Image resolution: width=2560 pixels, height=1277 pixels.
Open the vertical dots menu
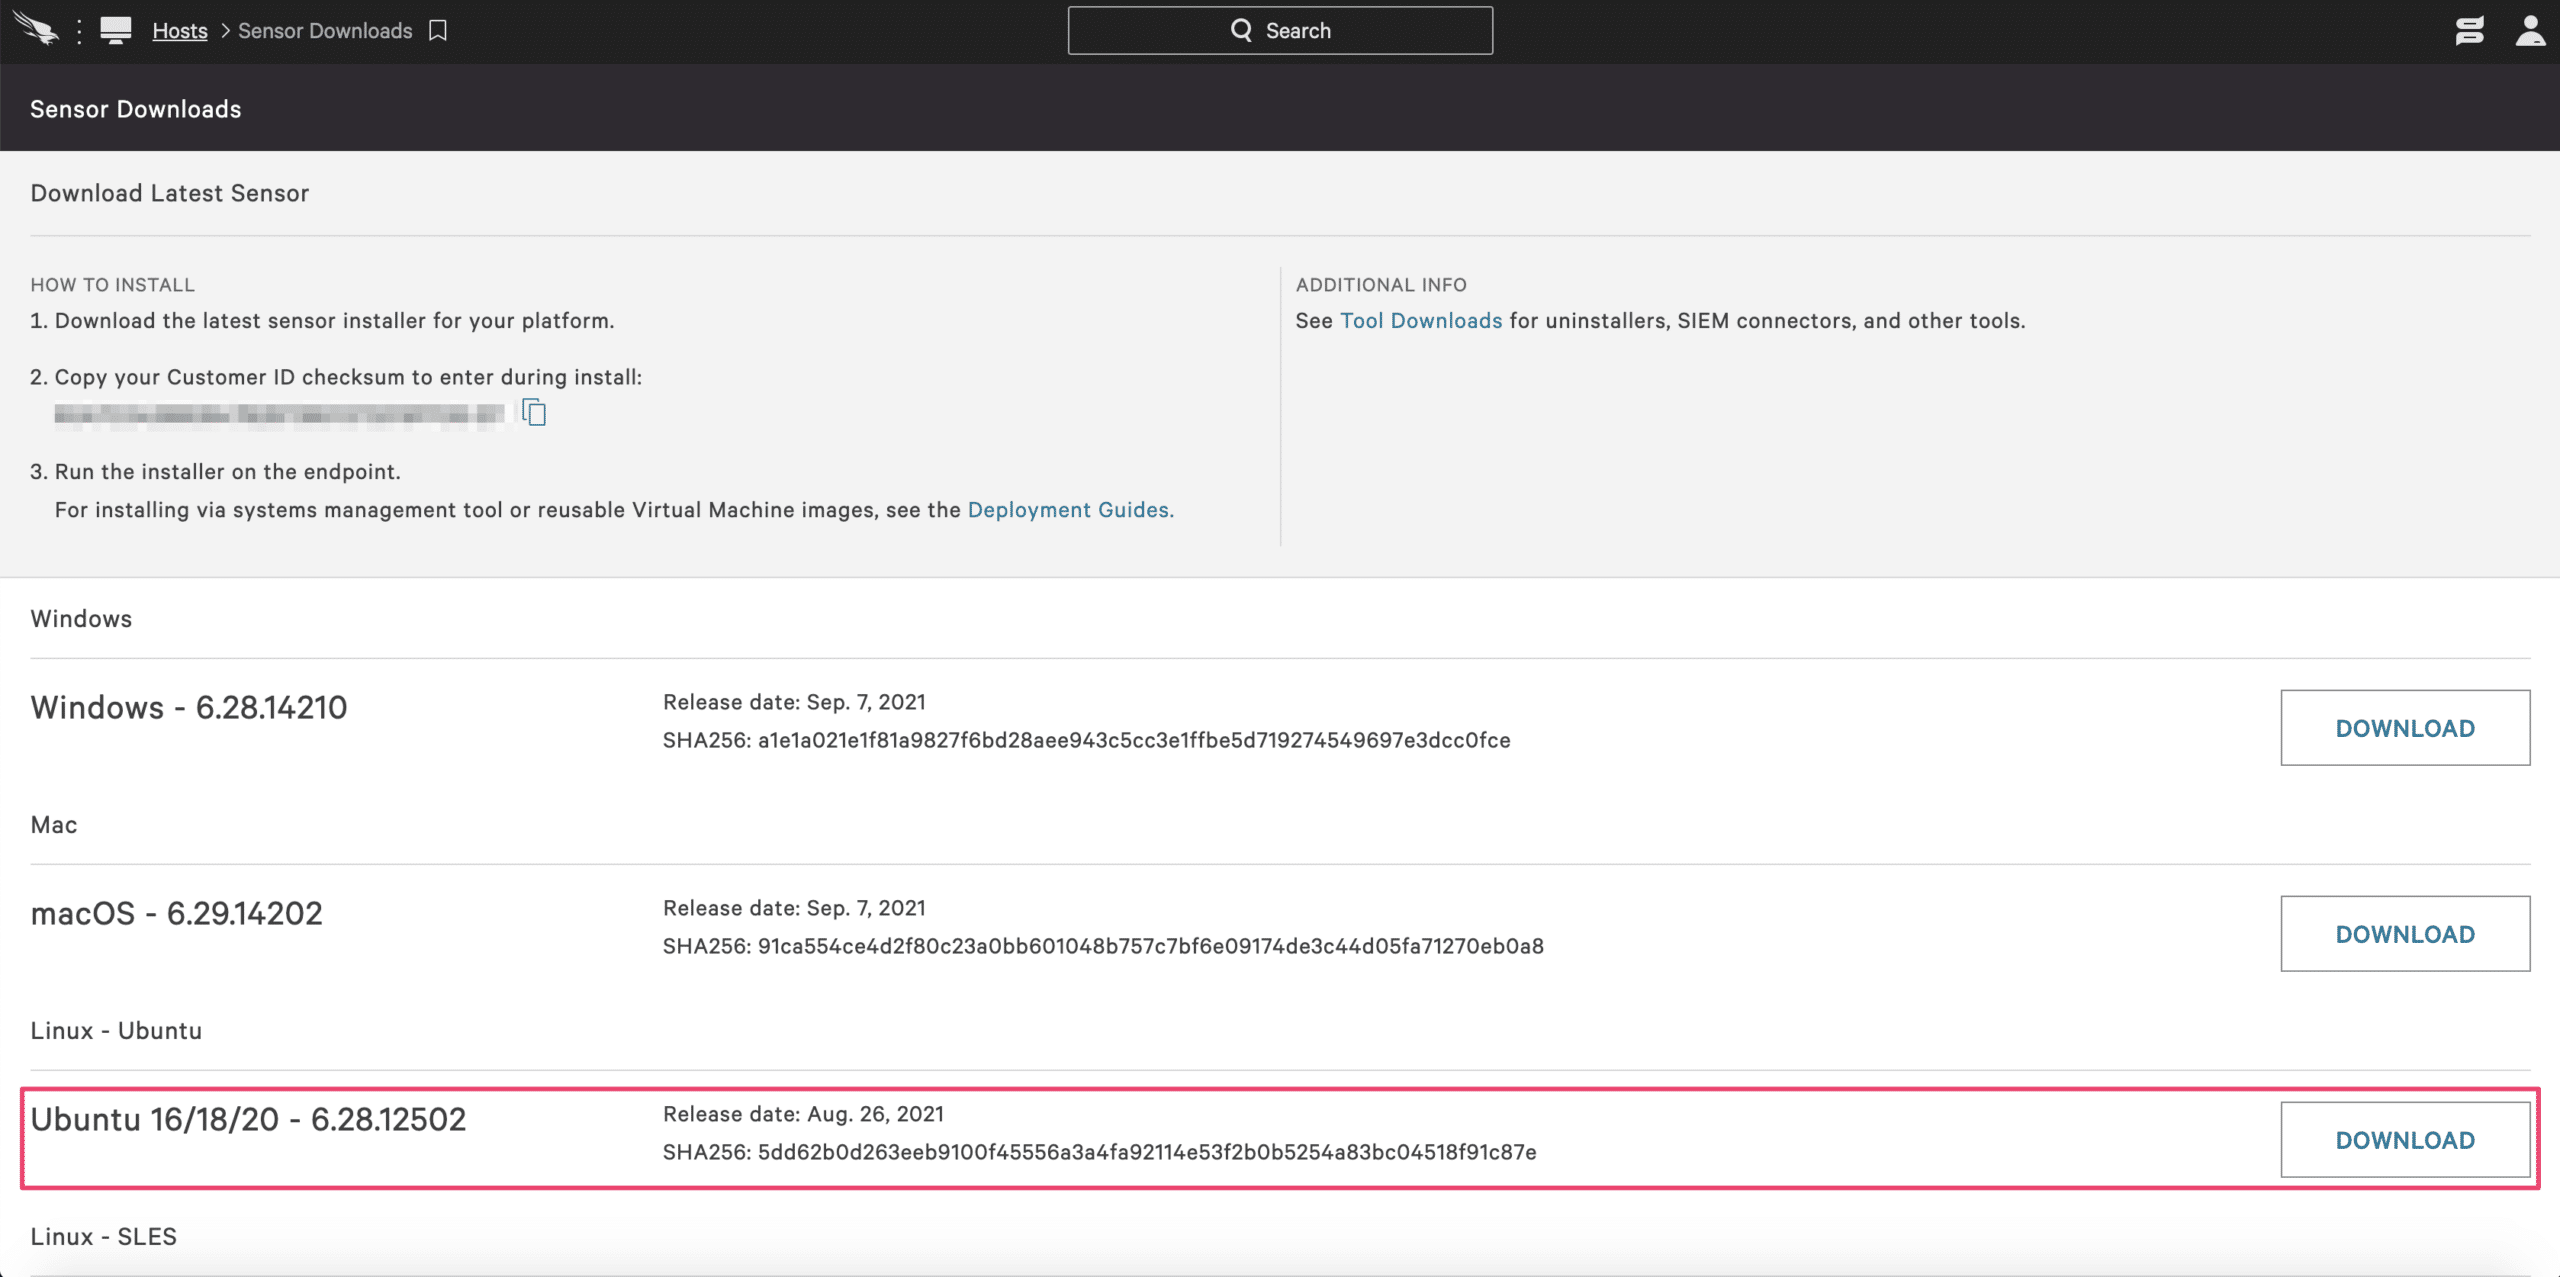[79, 31]
